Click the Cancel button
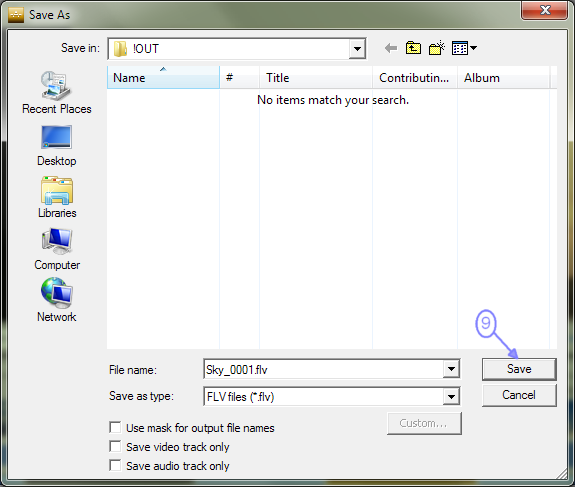The height and width of the screenshot is (487, 576). point(519,395)
